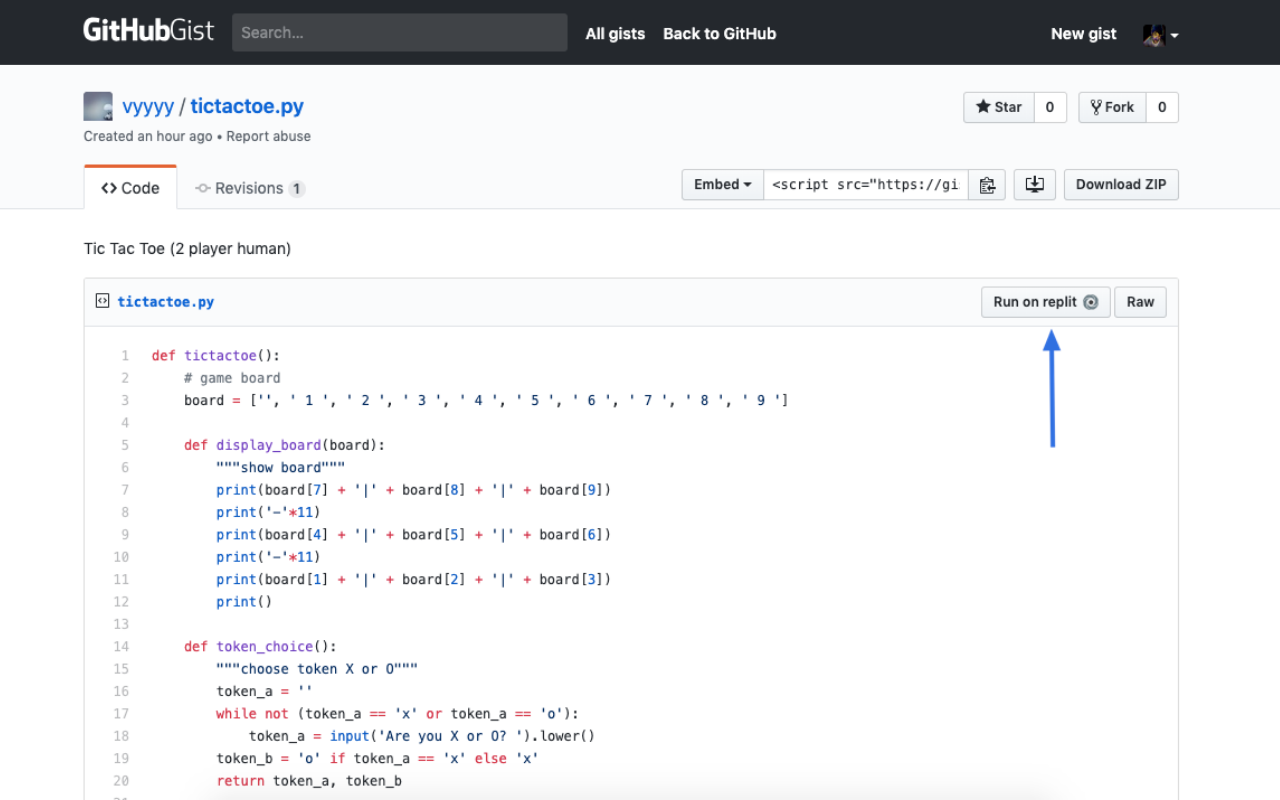The width and height of the screenshot is (1280, 800).
Task: Open the Raw view of tictactoe.py
Action: [x=1140, y=301]
